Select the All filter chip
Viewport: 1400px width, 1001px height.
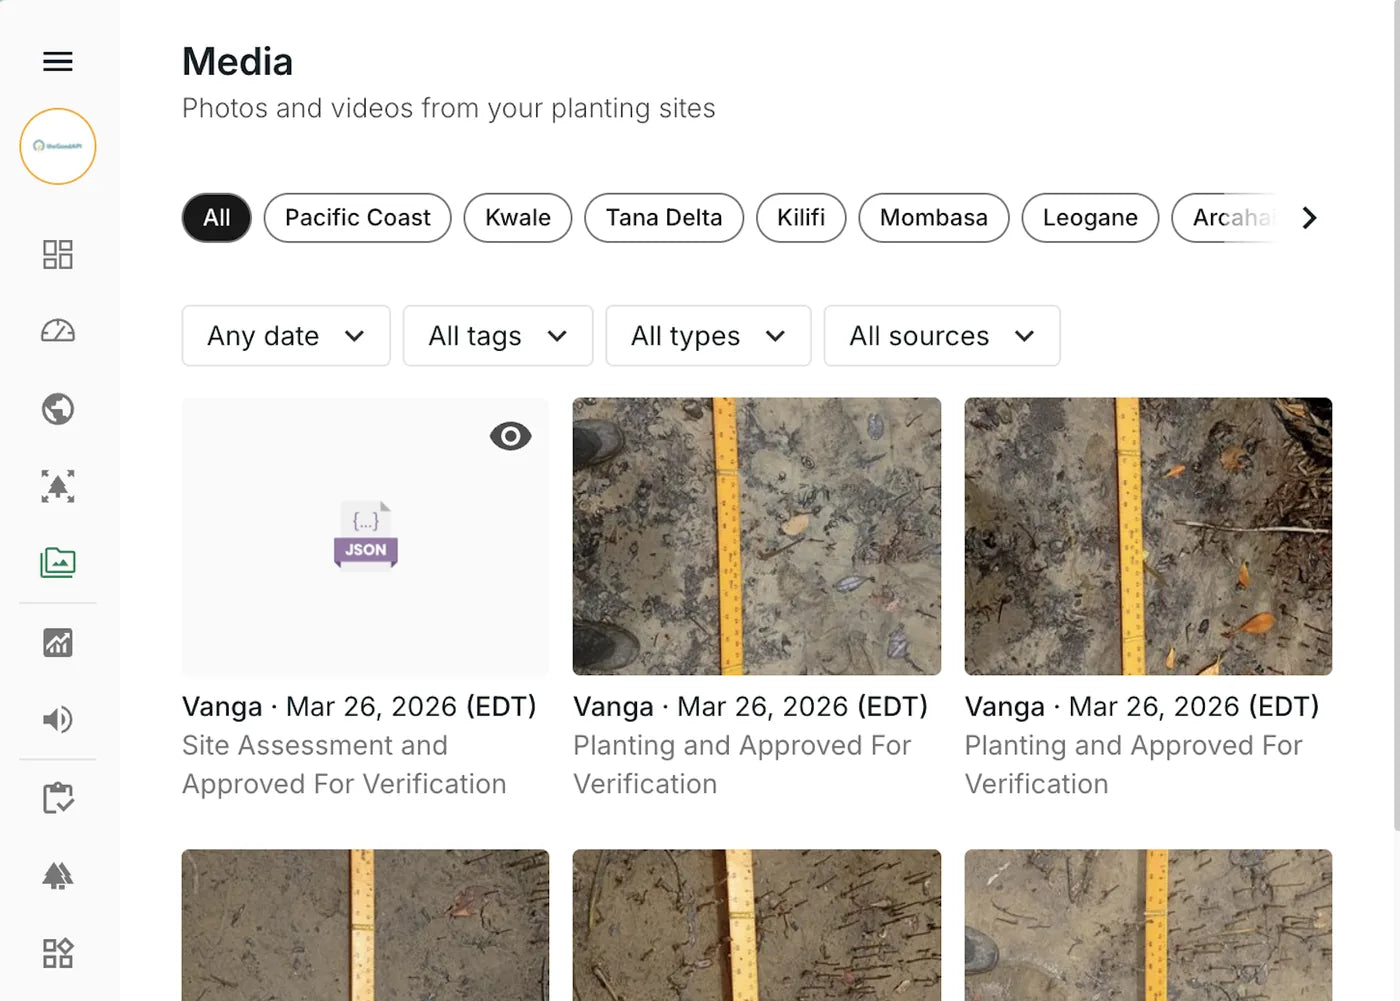point(217,218)
